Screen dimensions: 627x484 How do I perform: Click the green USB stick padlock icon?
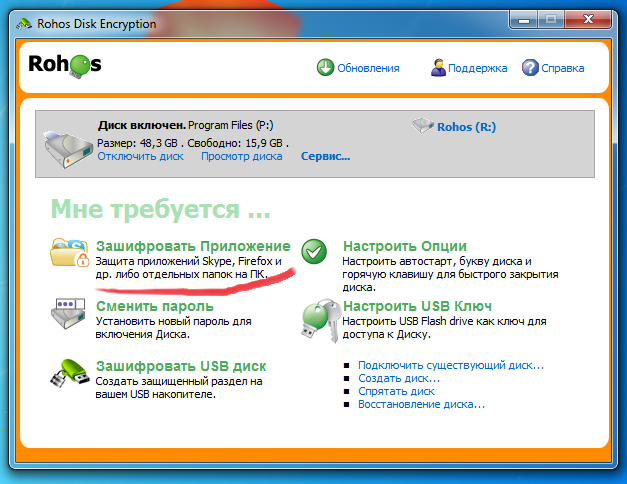70,373
